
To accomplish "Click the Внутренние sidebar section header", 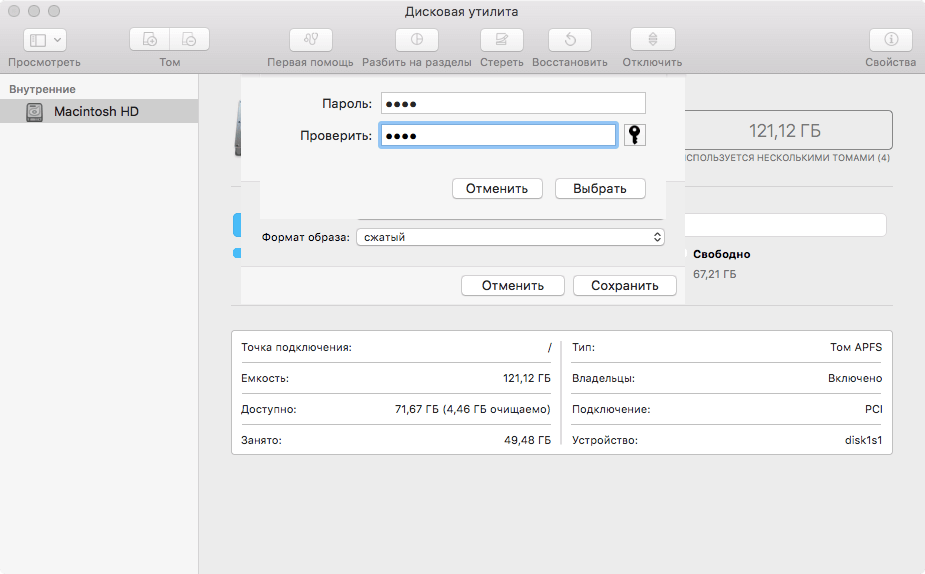I will pos(42,89).
